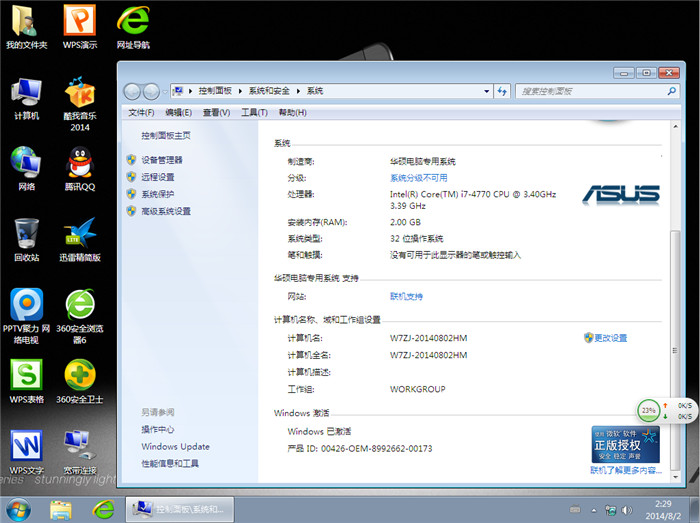The height and width of the screenshot is (523, 700).
Task: Click the forward navigation arrow
Action: [151, 91]
